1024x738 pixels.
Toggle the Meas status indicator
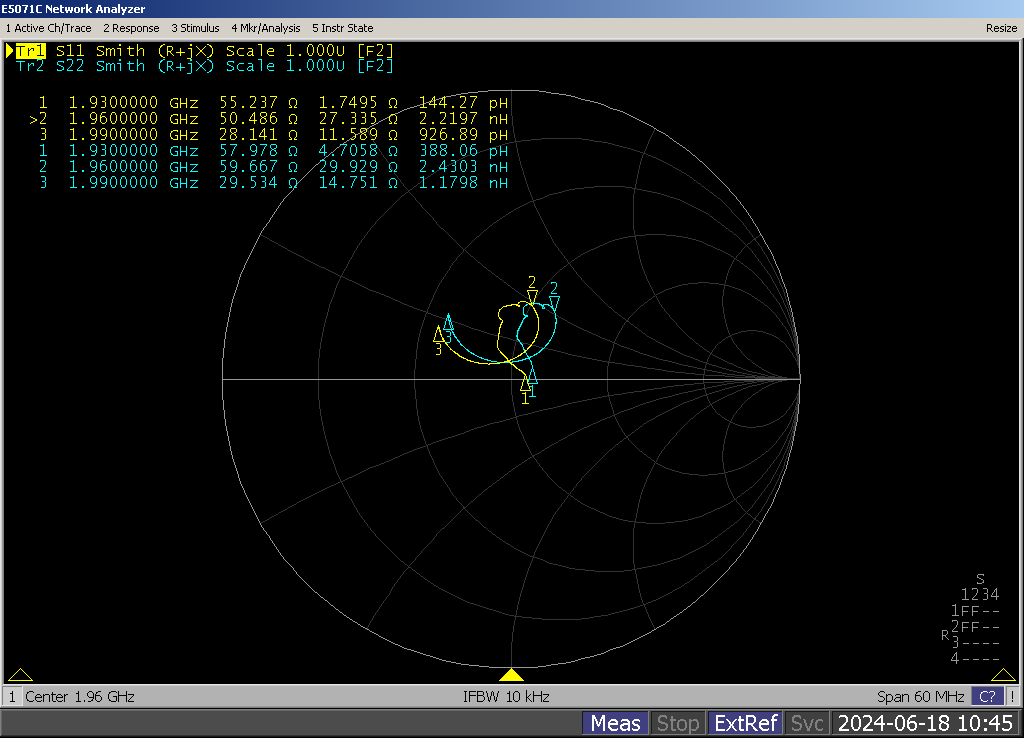pos(615,723)
